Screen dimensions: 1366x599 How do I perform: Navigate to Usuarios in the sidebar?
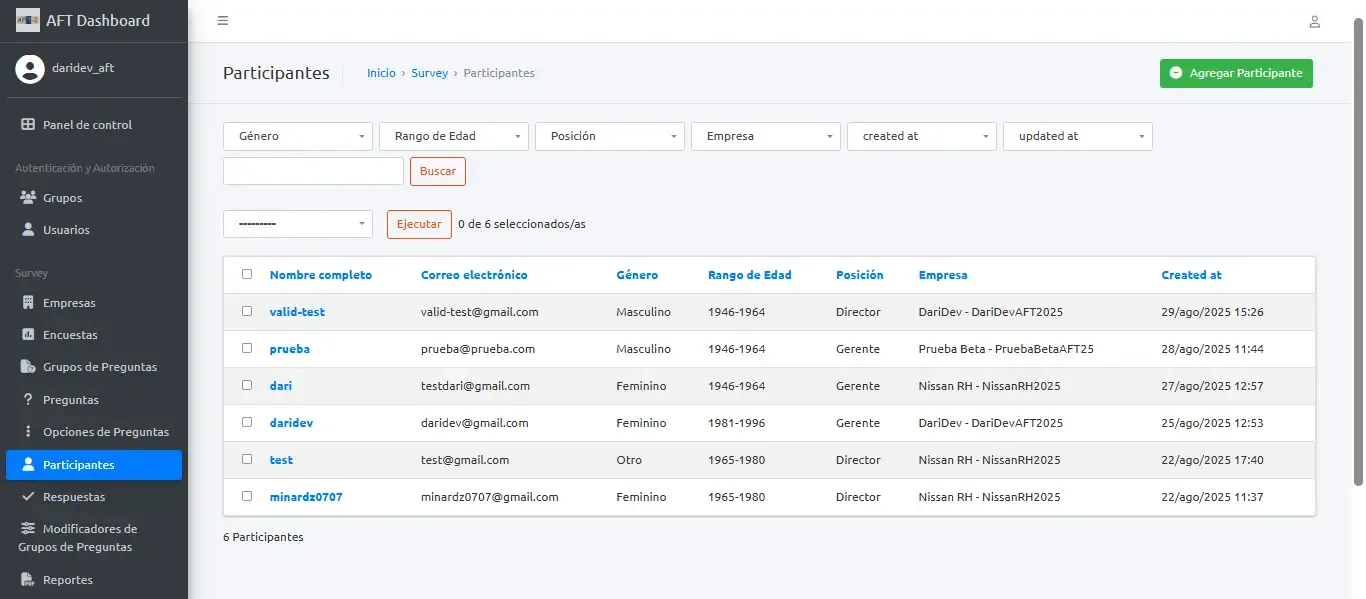[x=64, y=229]
